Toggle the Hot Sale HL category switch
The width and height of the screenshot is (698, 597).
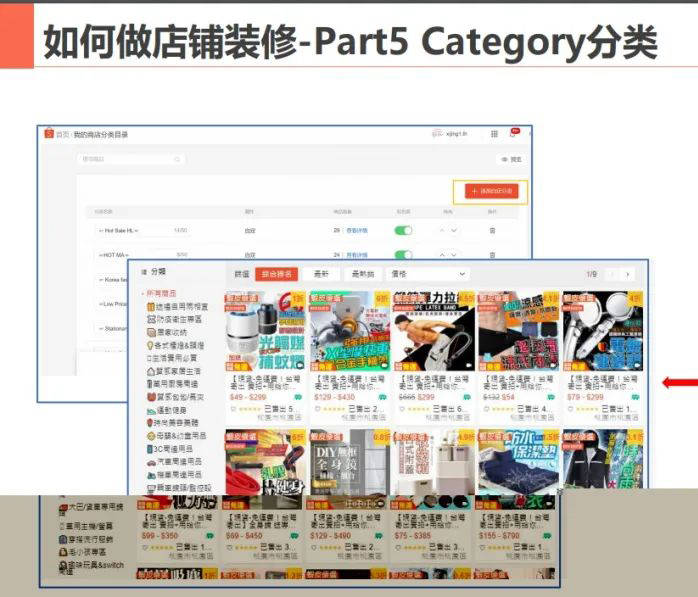click(403, 231)
